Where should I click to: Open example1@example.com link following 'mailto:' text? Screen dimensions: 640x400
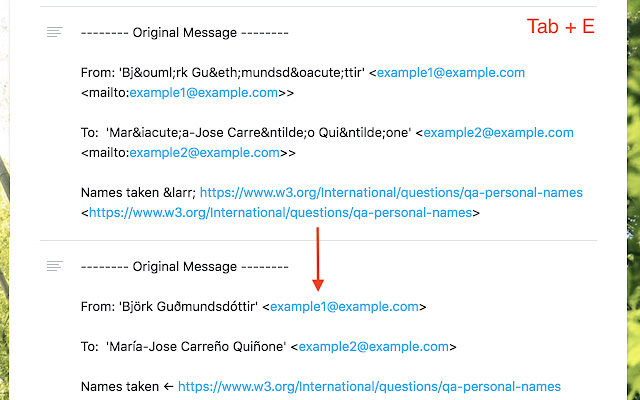coord(204,93)
